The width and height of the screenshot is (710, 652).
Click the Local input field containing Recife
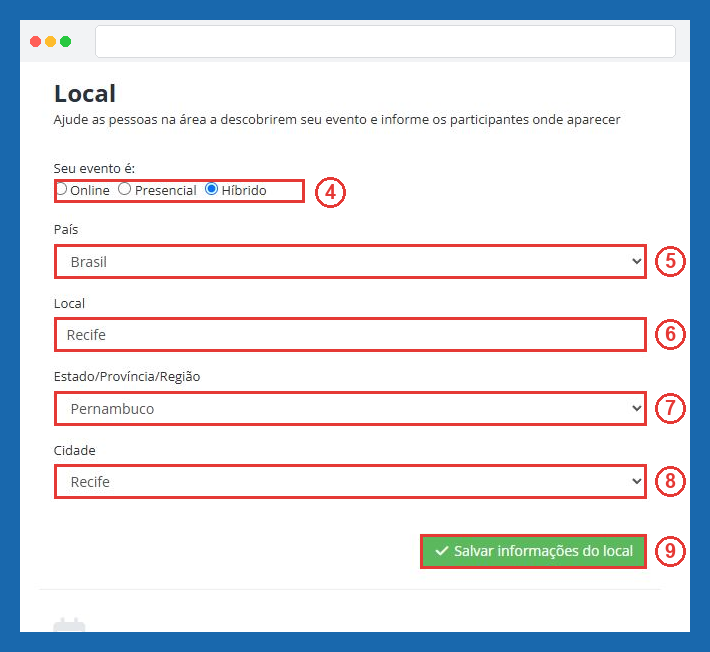coord(350,335)
